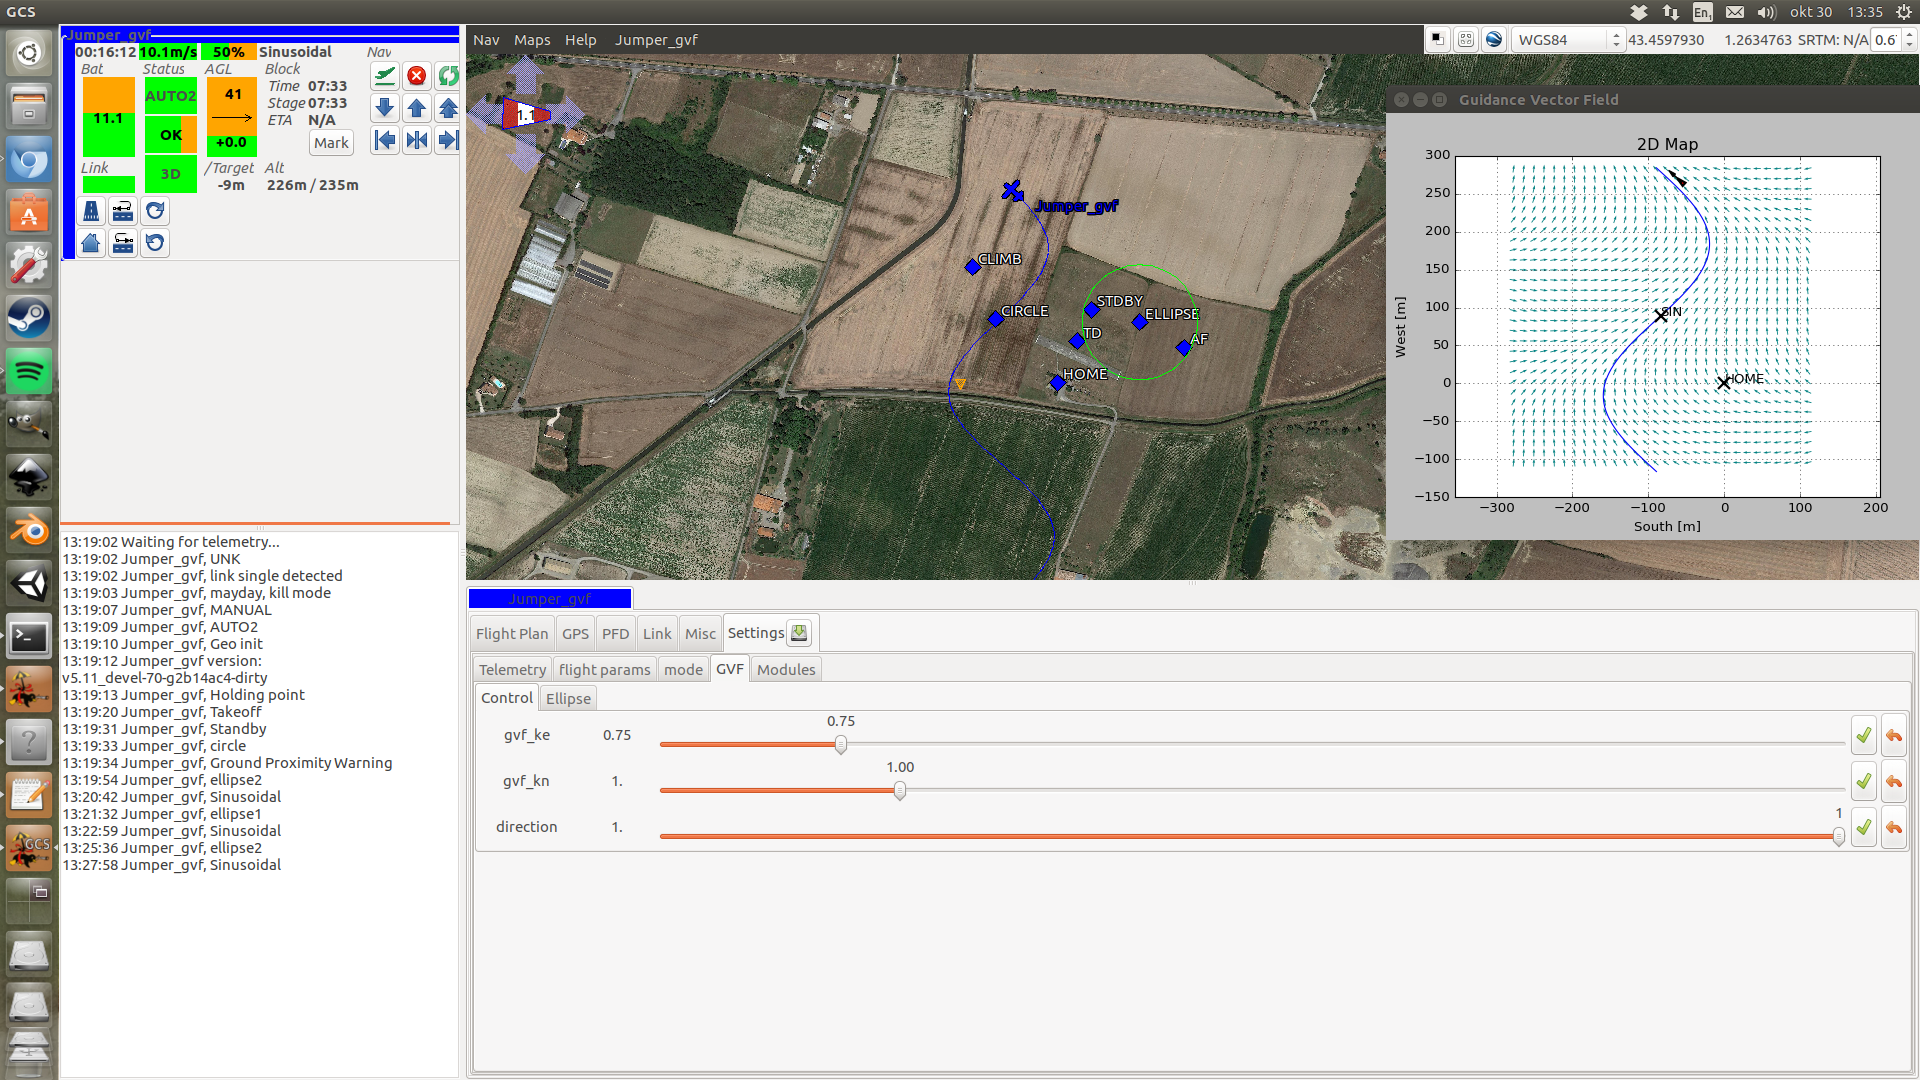Open the Maps menu
The image size is (1920, 1080).
532,40
